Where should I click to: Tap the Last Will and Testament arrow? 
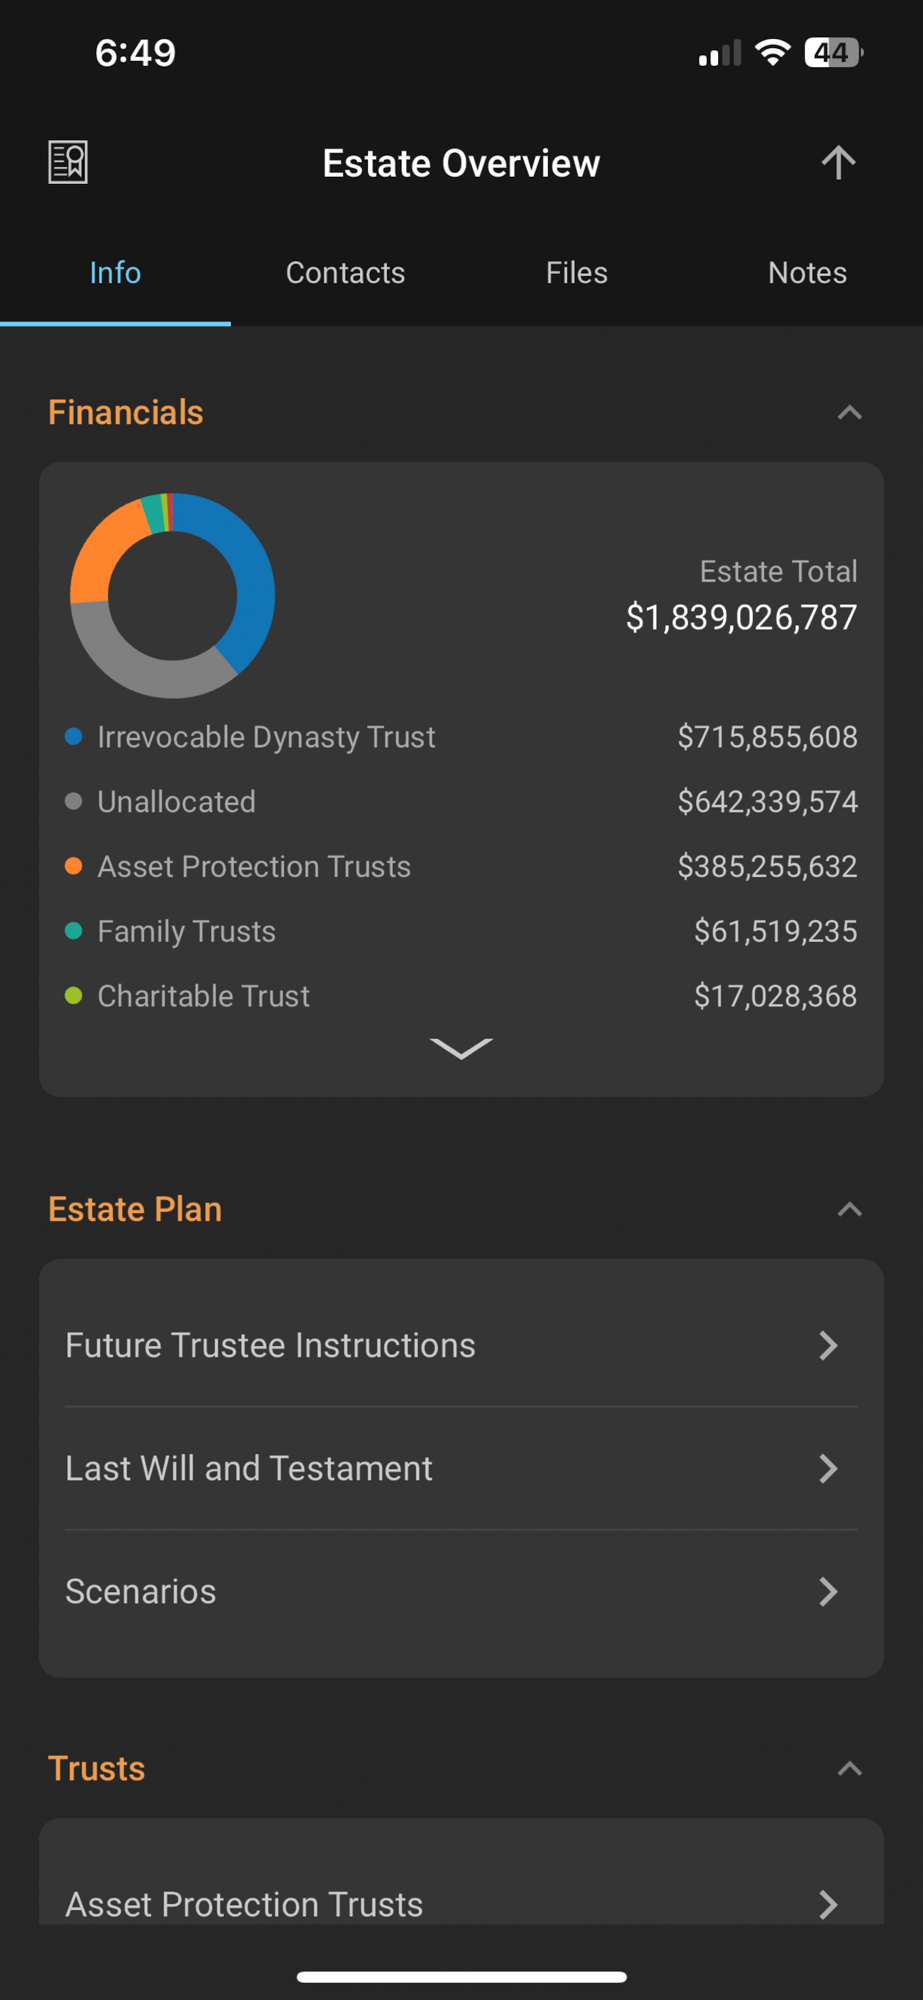(828, 1468)
